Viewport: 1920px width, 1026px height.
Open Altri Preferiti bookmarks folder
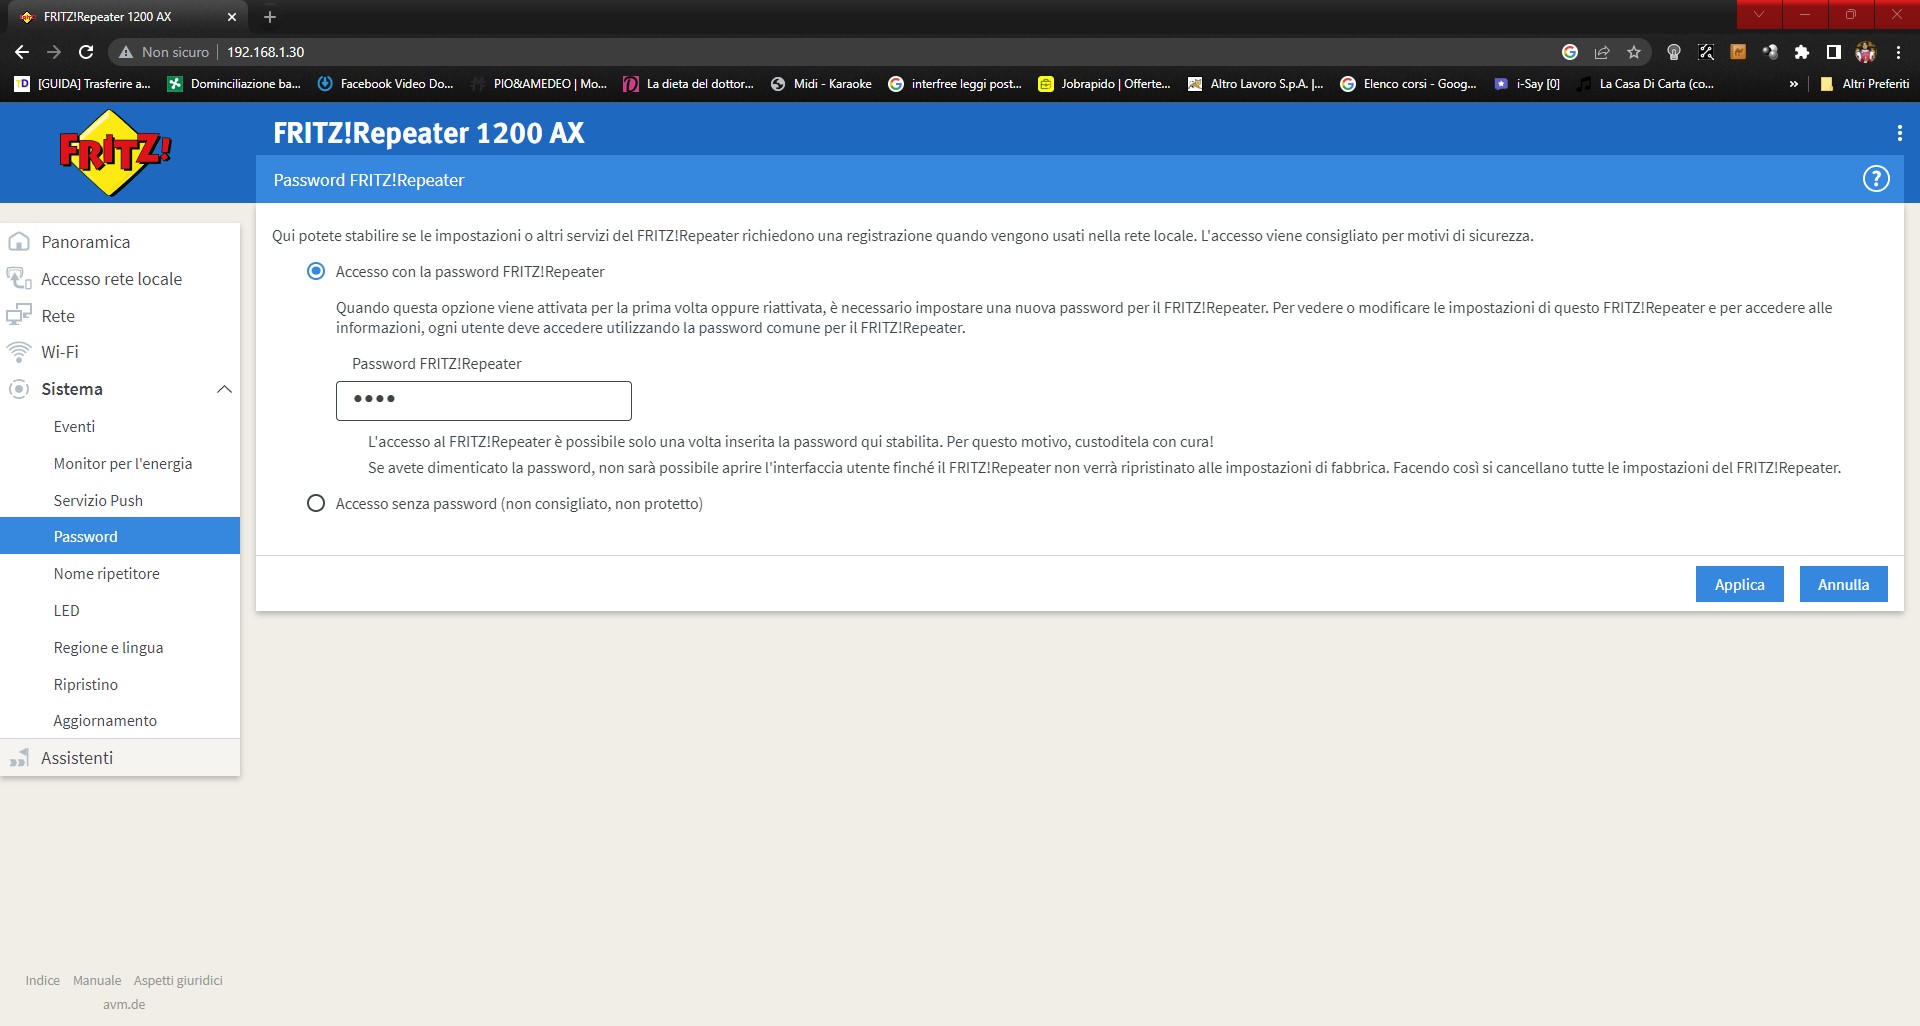pyautogui.click(x=1865, y=84)
